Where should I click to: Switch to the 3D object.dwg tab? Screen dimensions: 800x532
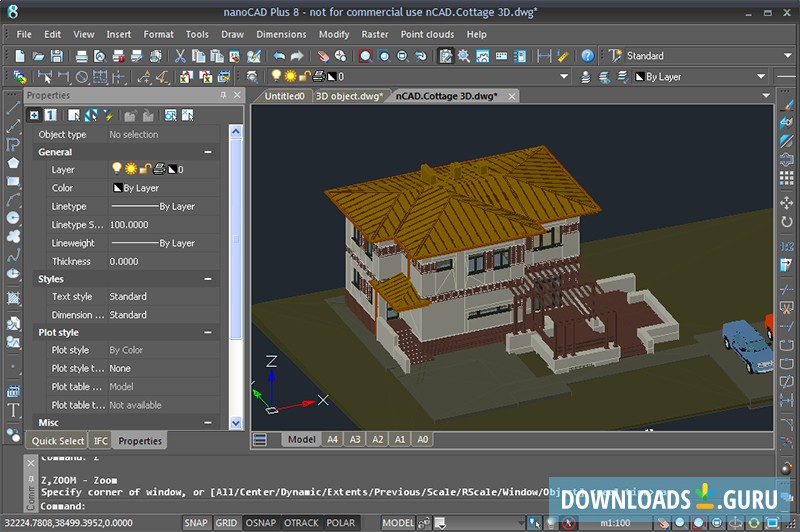349,97
